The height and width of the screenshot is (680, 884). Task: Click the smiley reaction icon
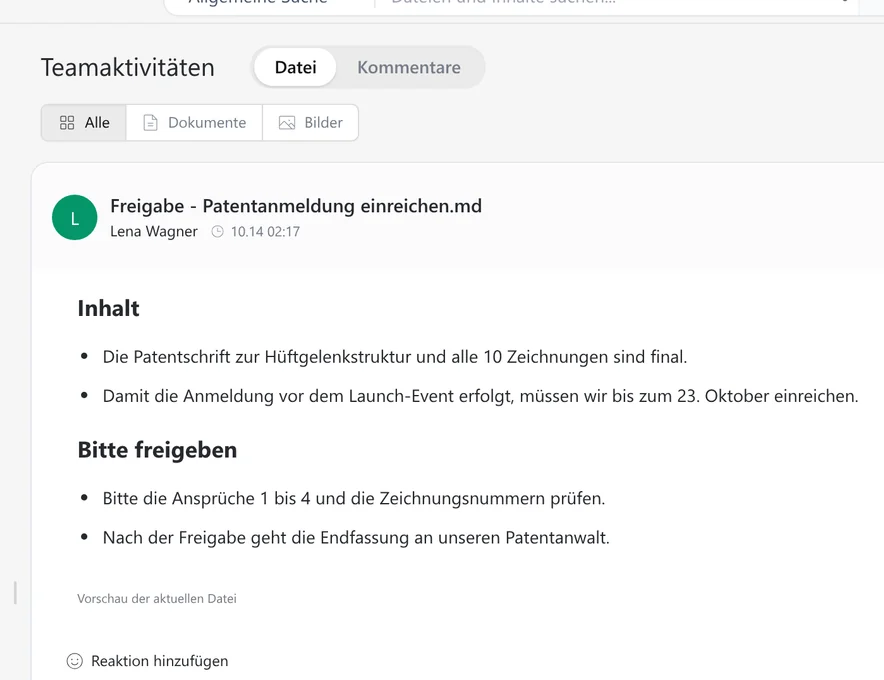pyautogui.click(x=74, y=661)
